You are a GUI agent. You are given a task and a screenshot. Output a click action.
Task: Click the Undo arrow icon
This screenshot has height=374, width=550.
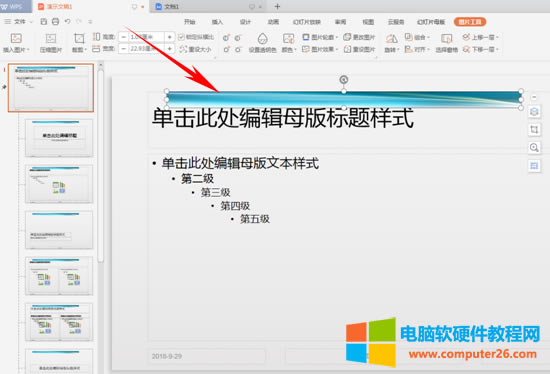point(67,22)
